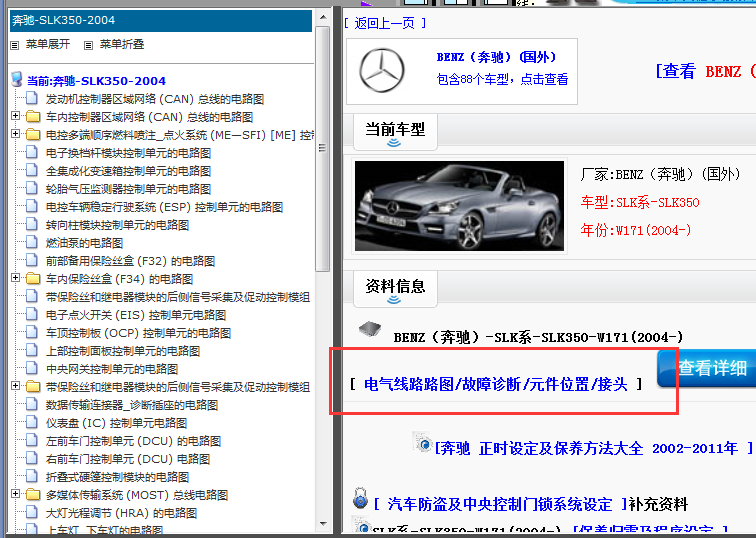This screenshot has height=538, width=756.
Task: Click document icon of 仪表盘 (IC) 控制单元电路图
Action: (x=32, y=423)
